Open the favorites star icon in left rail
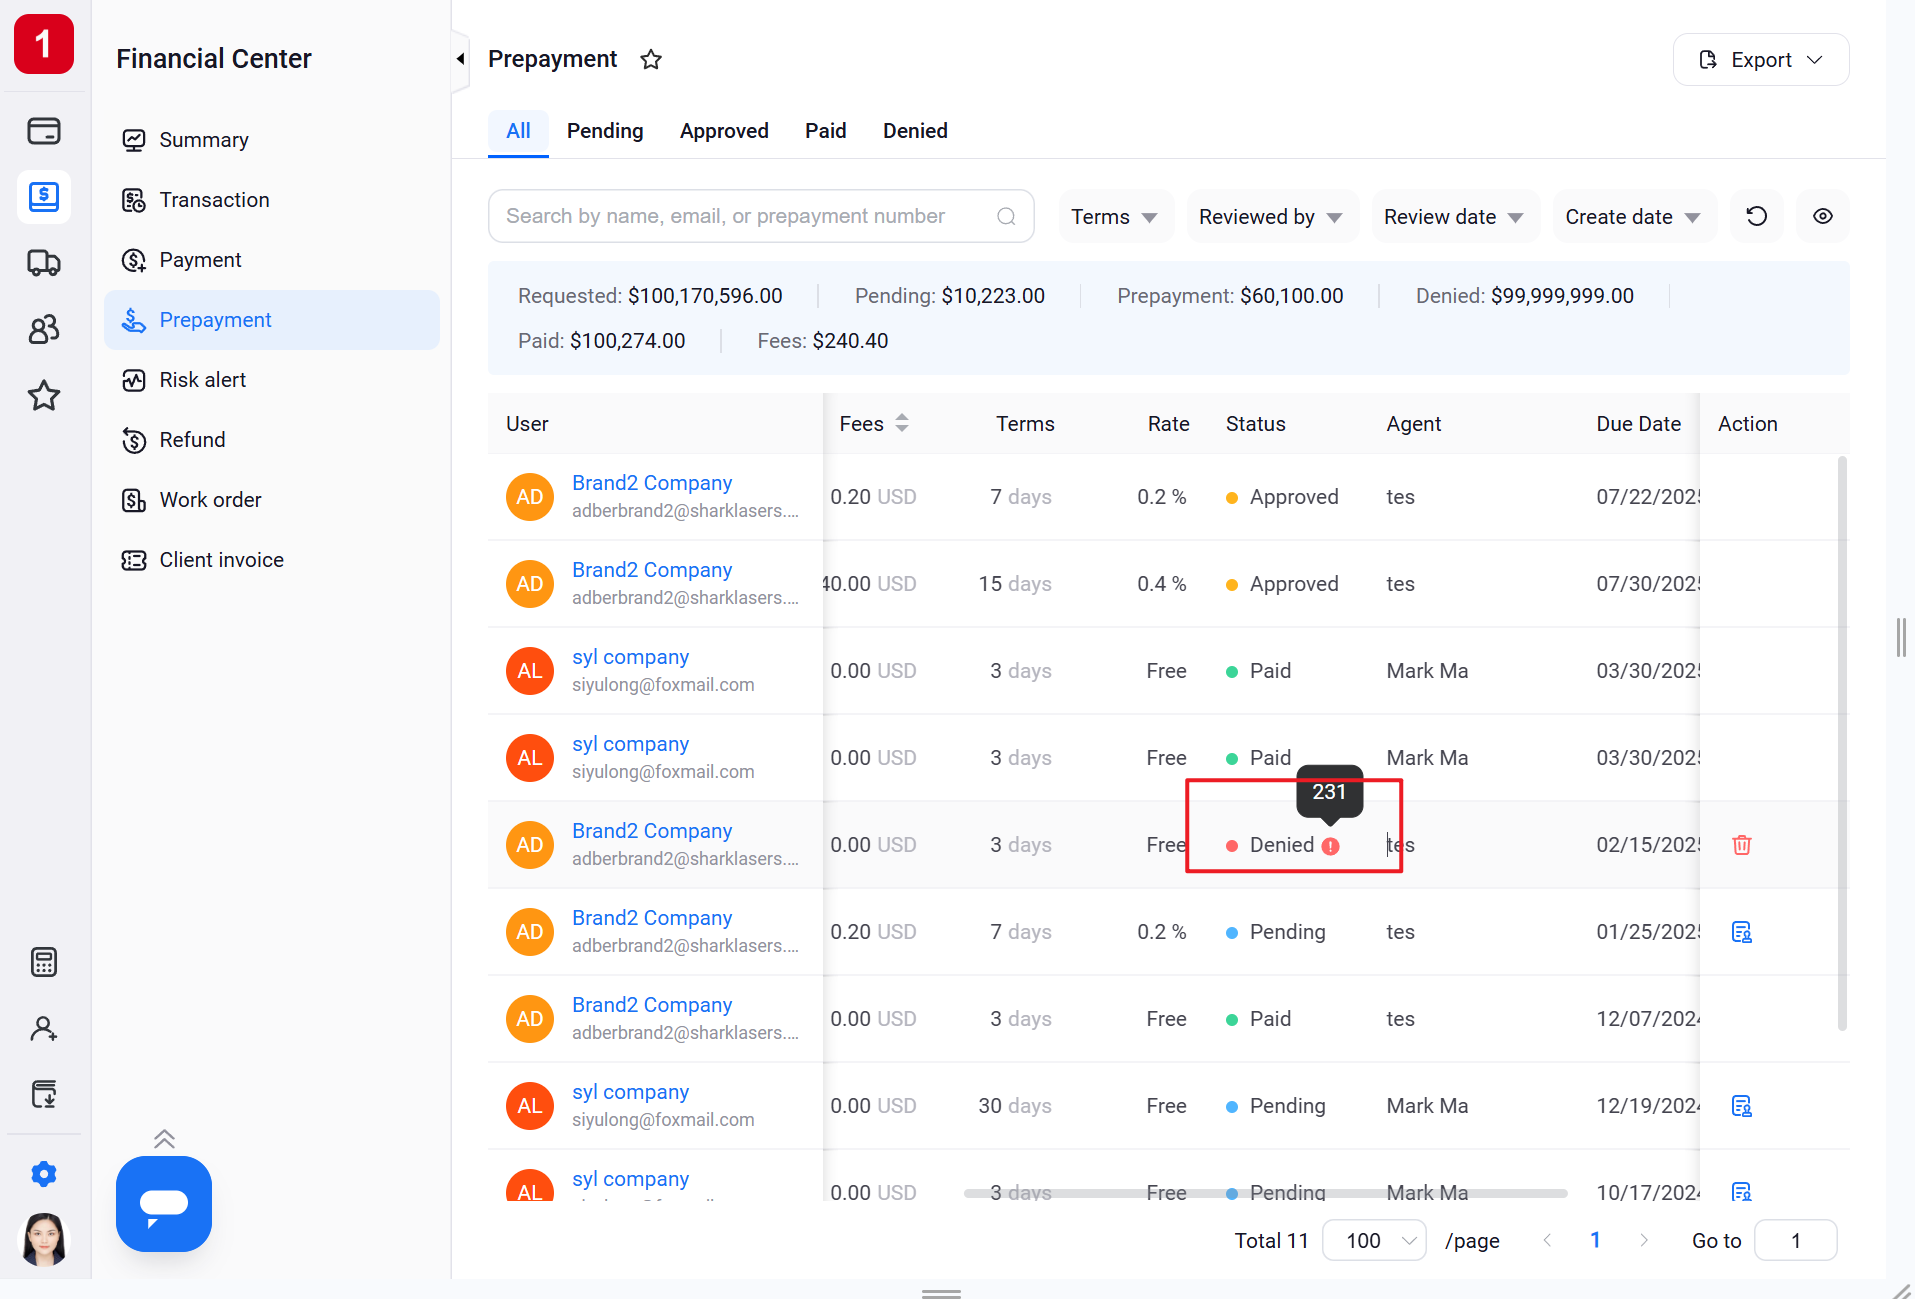Viewport: 1915px width, 1299px height. point(44,396)
